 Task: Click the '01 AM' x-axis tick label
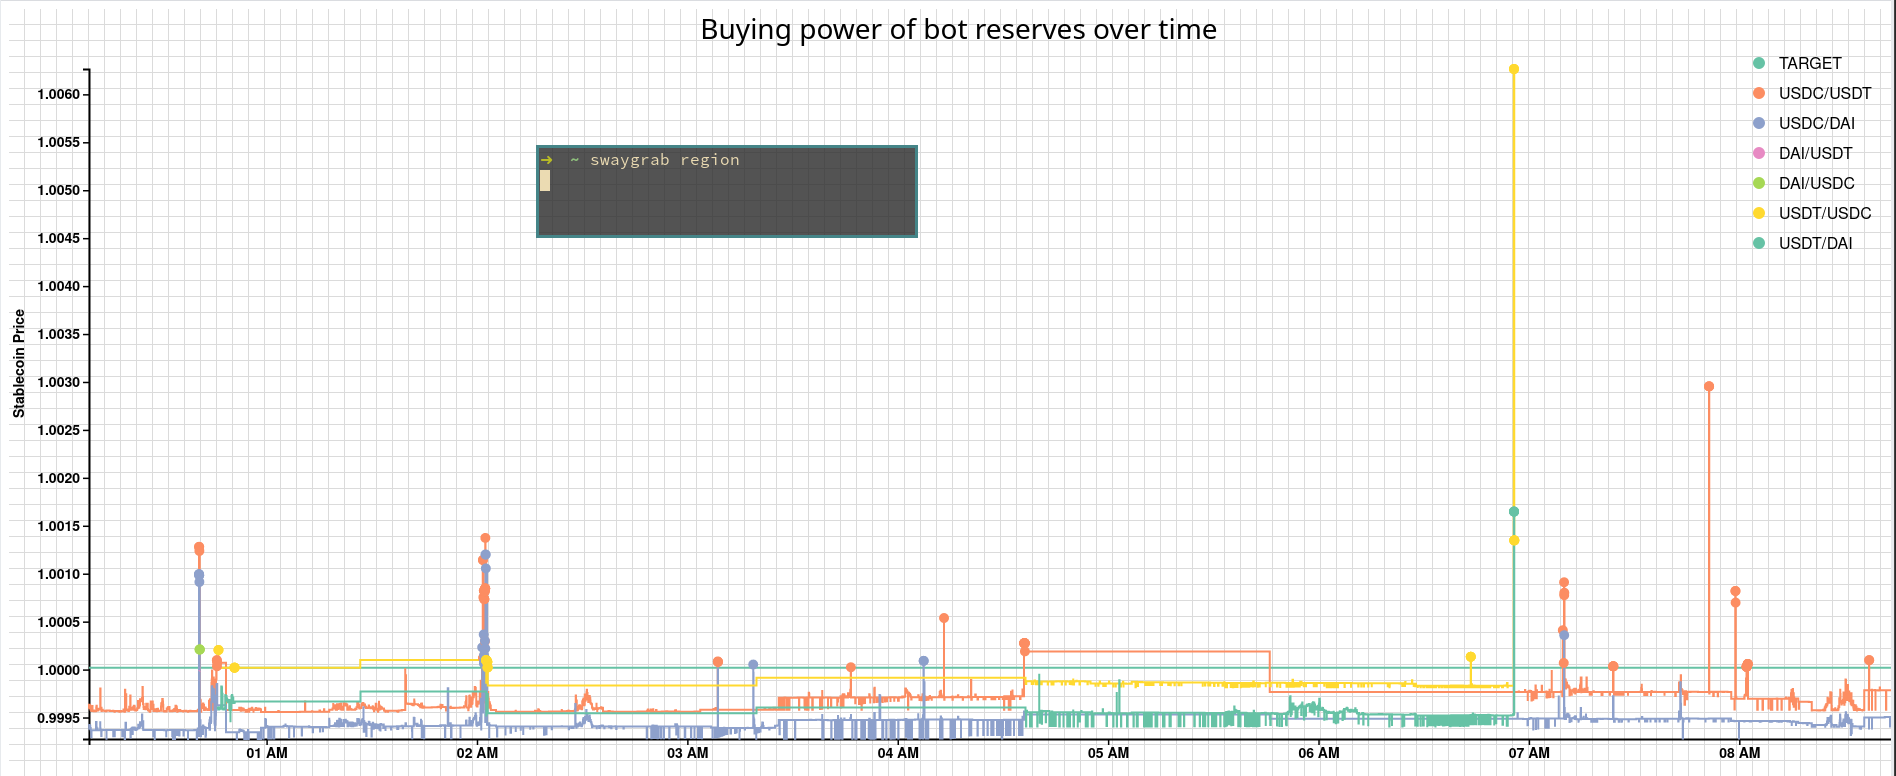tap(267, 753)
